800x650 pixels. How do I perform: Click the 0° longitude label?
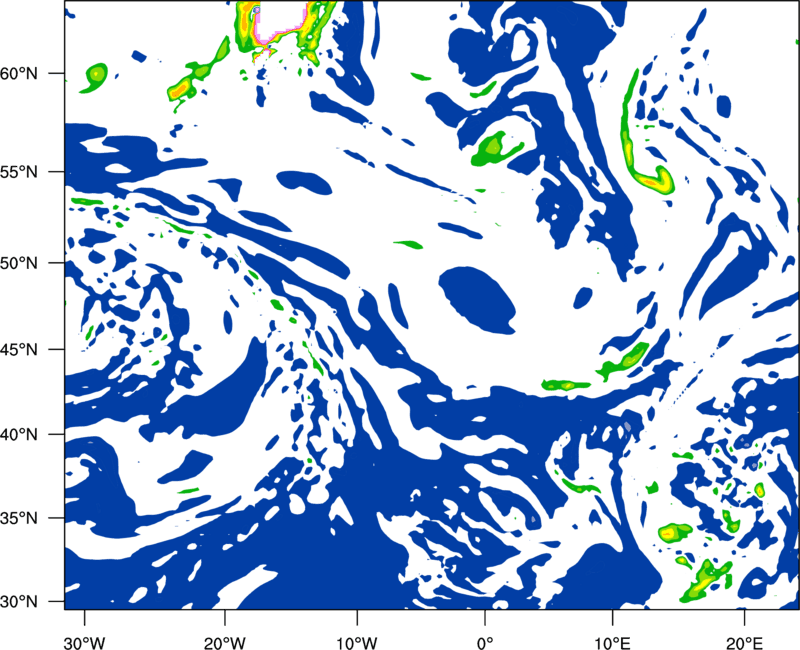click(485, 643)
